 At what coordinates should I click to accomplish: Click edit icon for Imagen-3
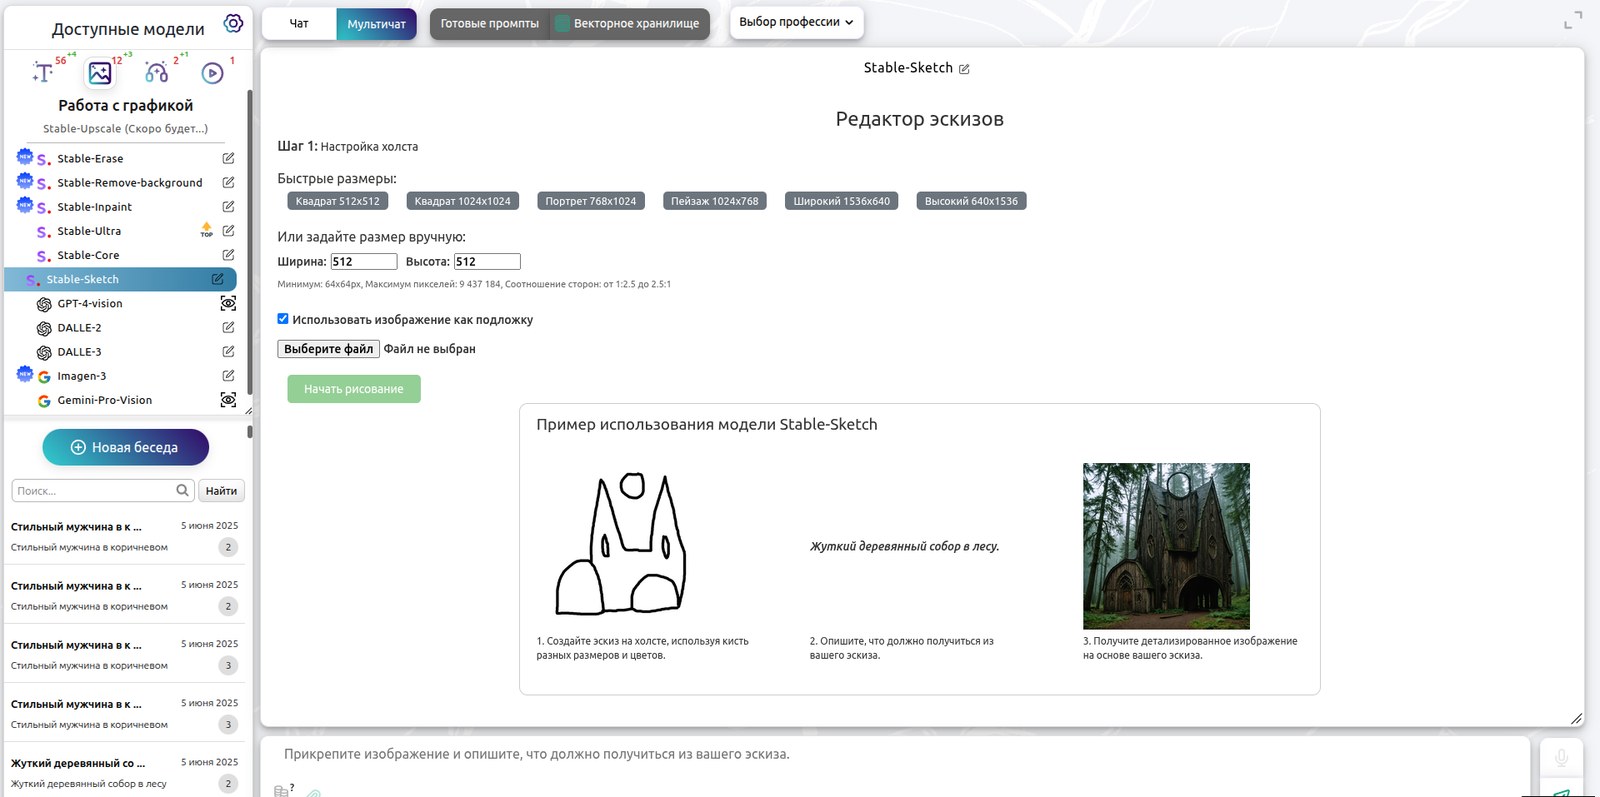click(228, 375)
